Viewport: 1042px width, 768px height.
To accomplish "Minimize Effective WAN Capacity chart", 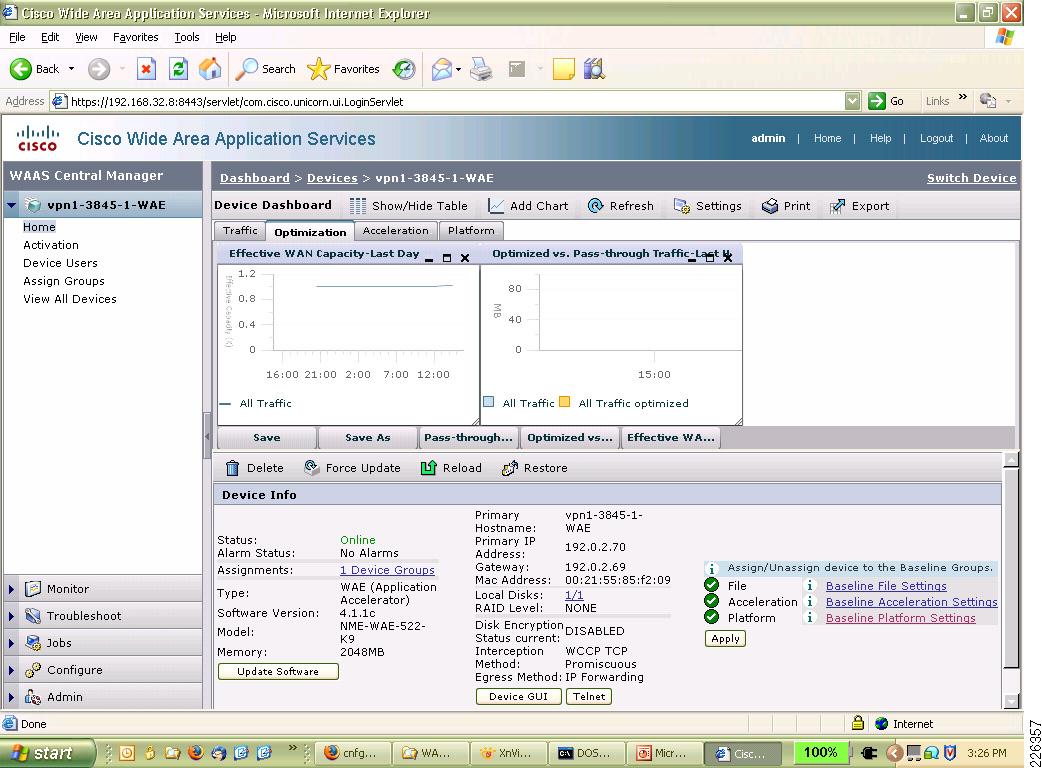I will (429, 258).
